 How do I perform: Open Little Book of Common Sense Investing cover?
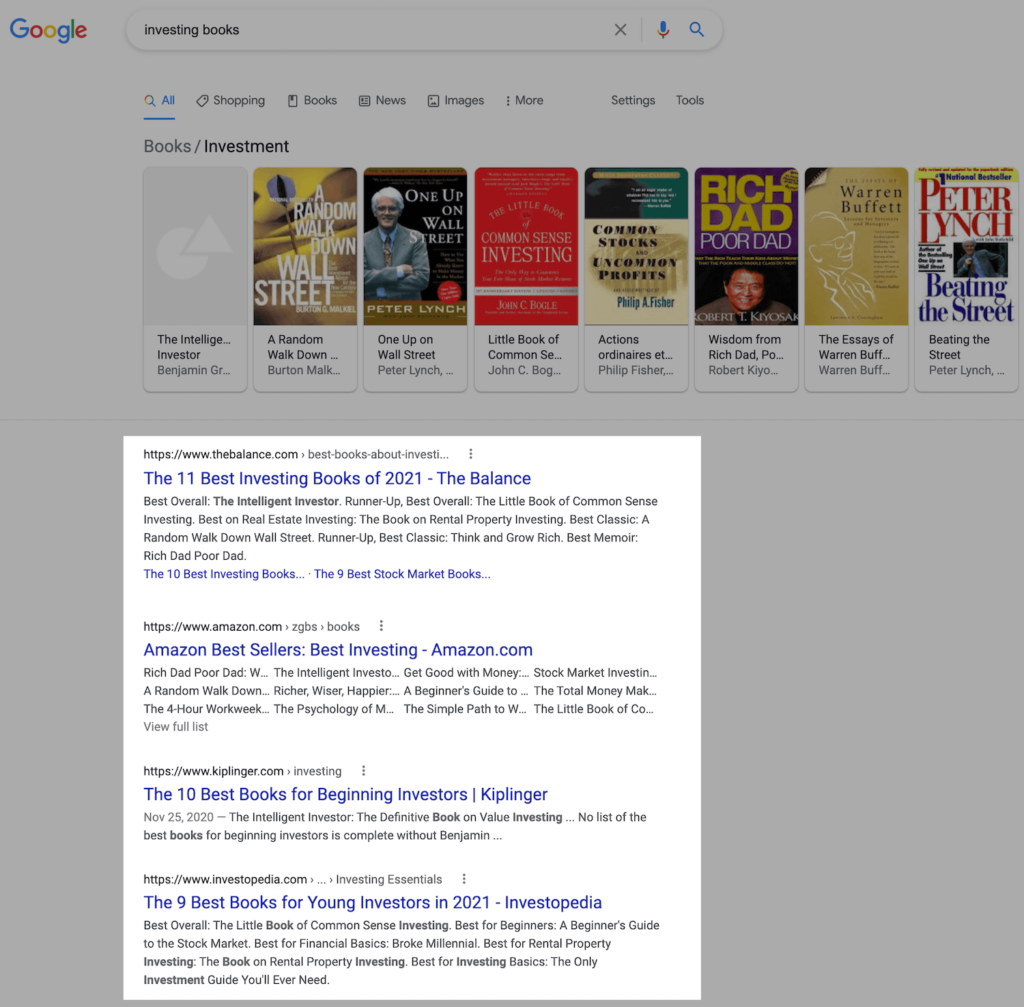pos(526,246)
